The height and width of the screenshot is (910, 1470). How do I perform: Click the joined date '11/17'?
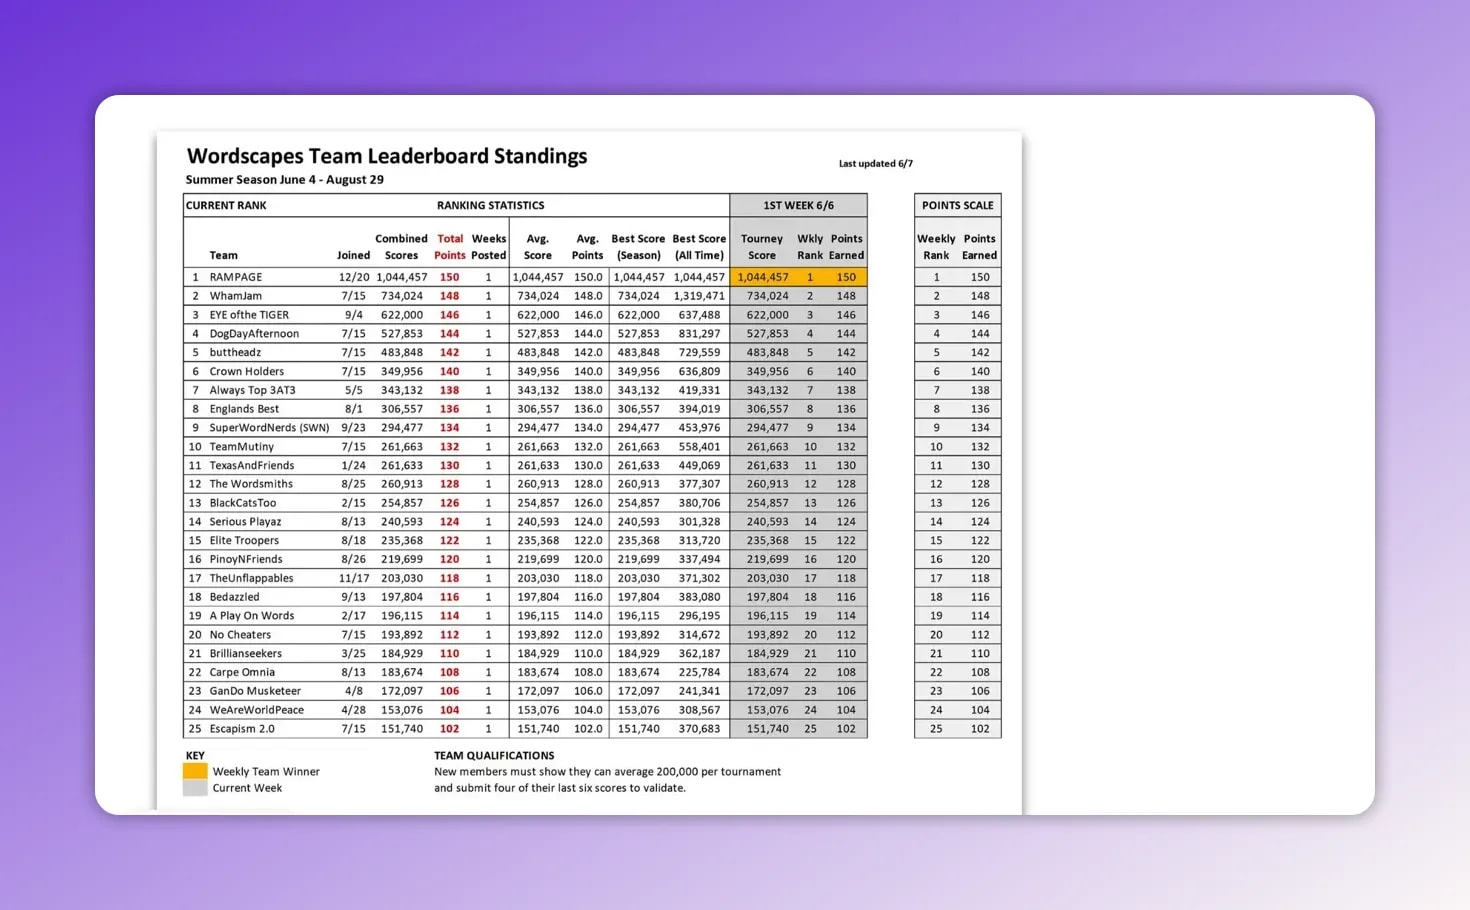[x=354, y=578]
